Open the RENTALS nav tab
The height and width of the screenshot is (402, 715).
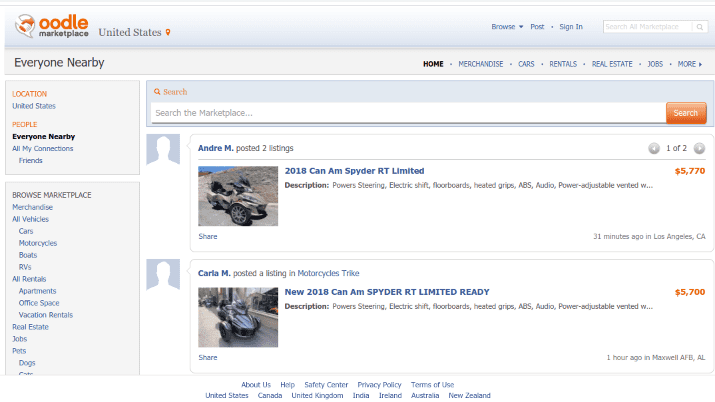[x=563, y=64]
